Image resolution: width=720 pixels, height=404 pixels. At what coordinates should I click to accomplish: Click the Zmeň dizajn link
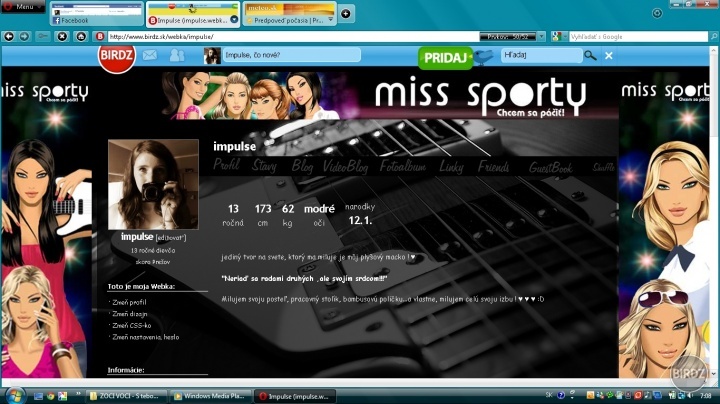(x=130, y=314)
